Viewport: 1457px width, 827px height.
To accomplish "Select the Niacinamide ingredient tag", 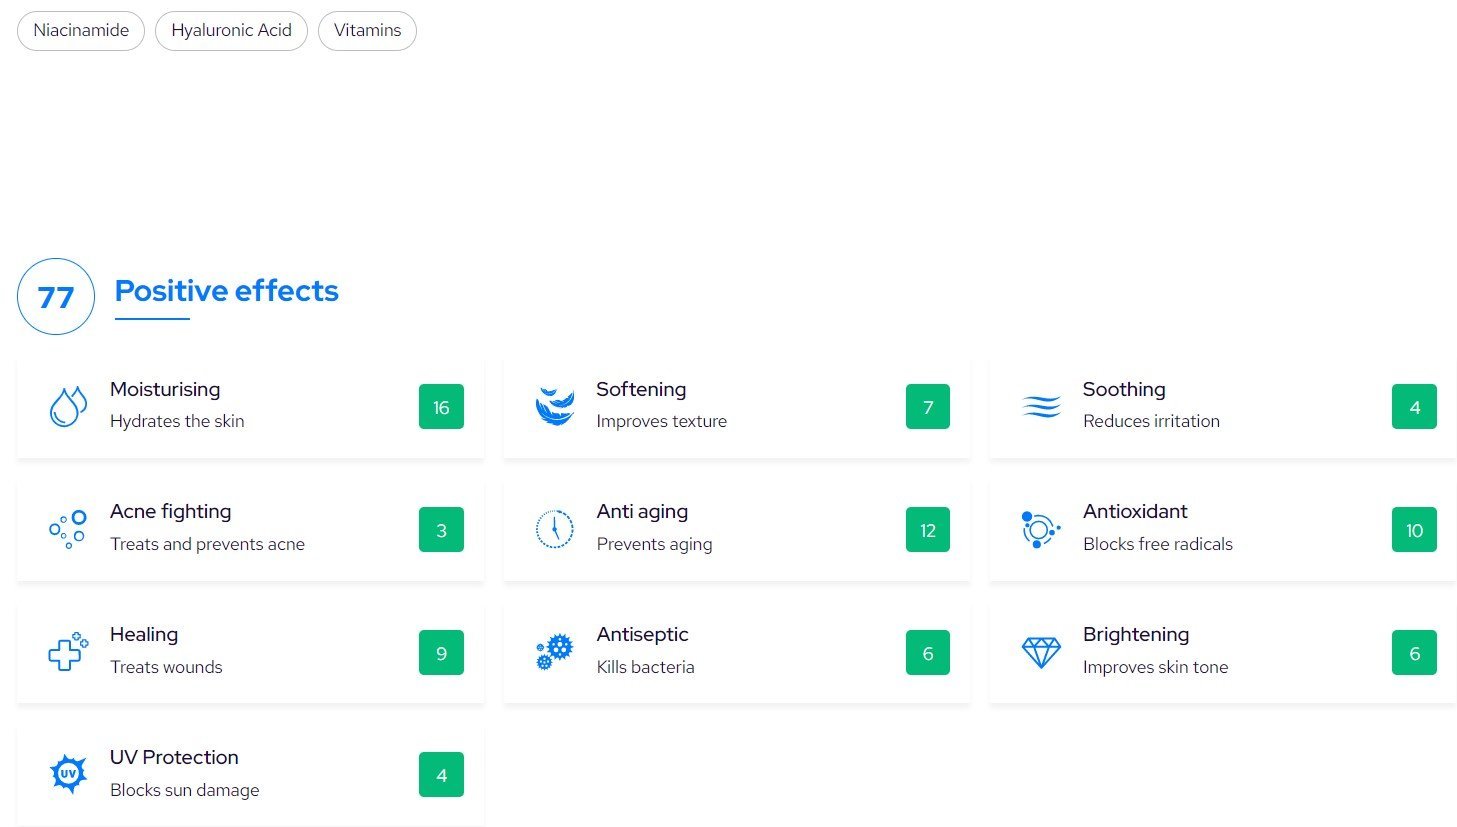I will [81, 31].
